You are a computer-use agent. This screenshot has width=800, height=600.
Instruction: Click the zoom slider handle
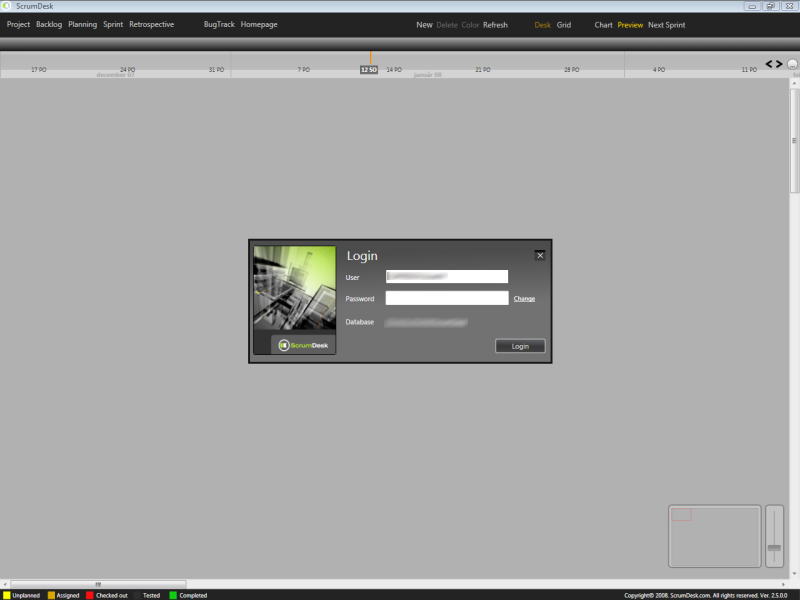tap(774, 547)
